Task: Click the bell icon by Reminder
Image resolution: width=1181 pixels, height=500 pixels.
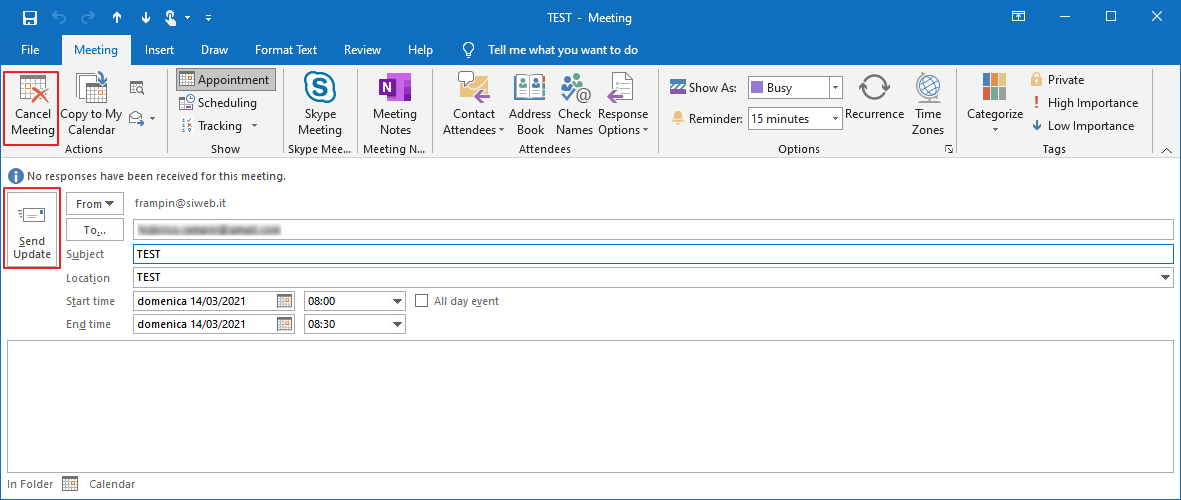Action: [x=678, y=118]
